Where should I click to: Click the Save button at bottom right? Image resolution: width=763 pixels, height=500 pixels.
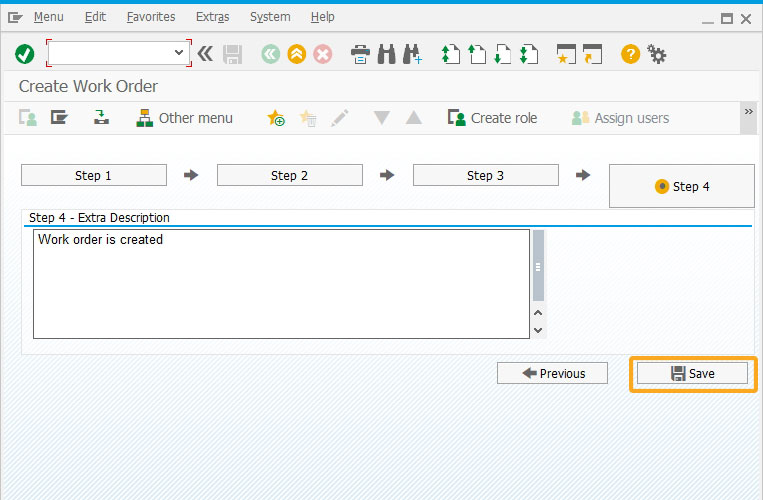[692, 373]
